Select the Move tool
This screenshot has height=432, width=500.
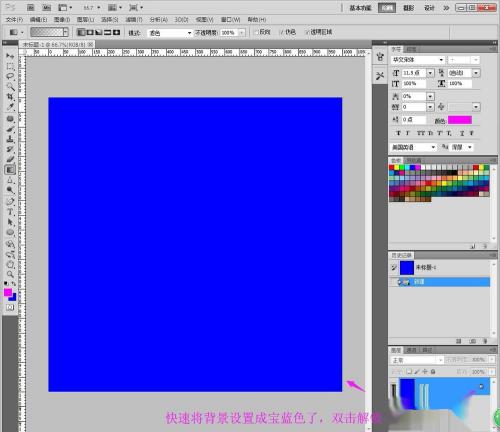pyautogui.click(x=10, y=56)
